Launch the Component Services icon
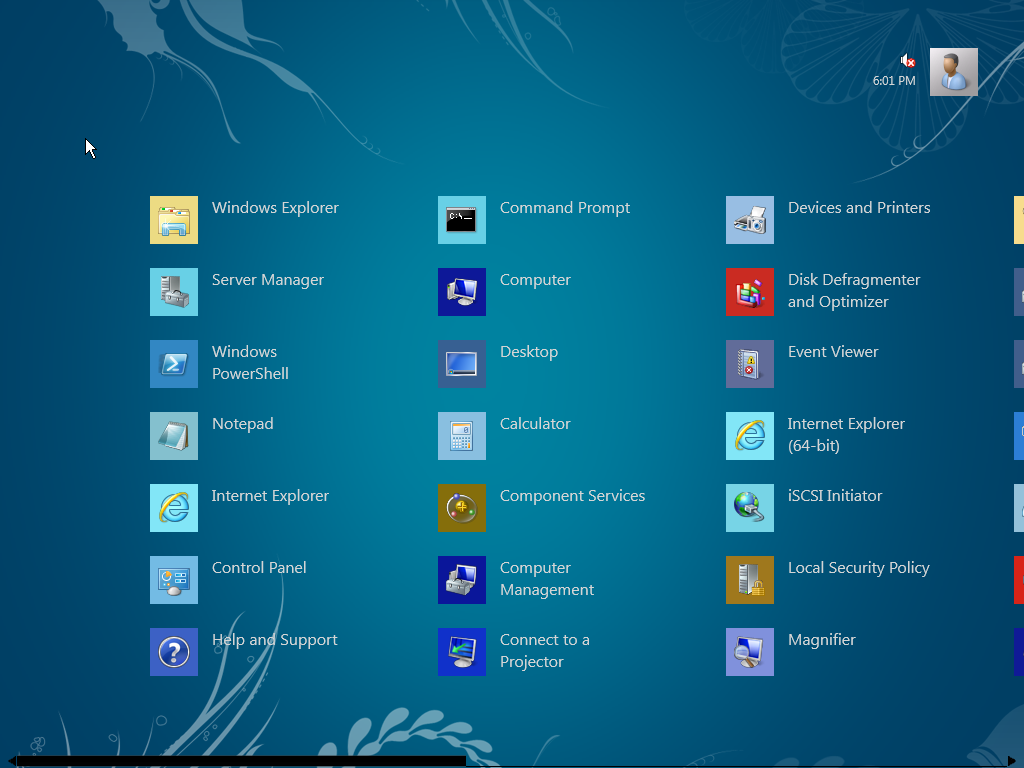Image resolution: width=1024 pixels, height=768 pixels. coord(462,508)
